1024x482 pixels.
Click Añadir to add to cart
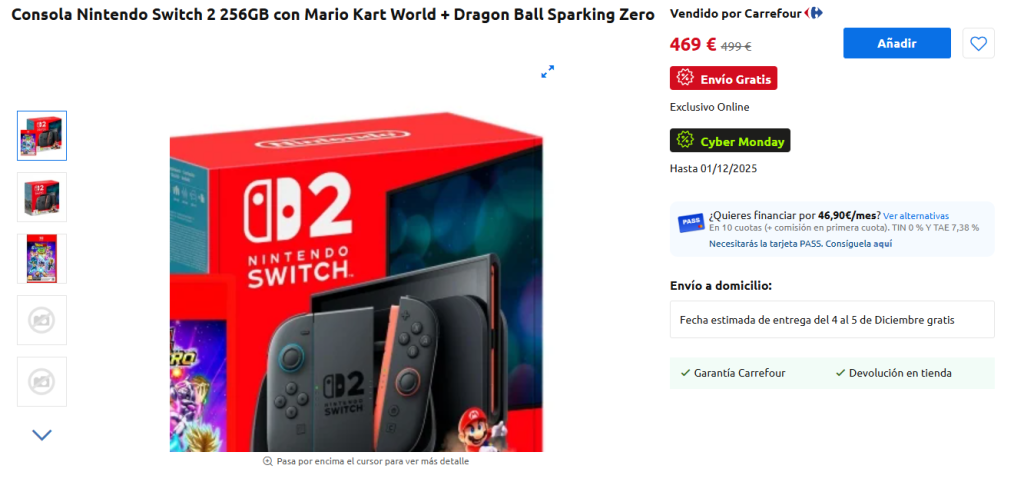tap(897, 43)
